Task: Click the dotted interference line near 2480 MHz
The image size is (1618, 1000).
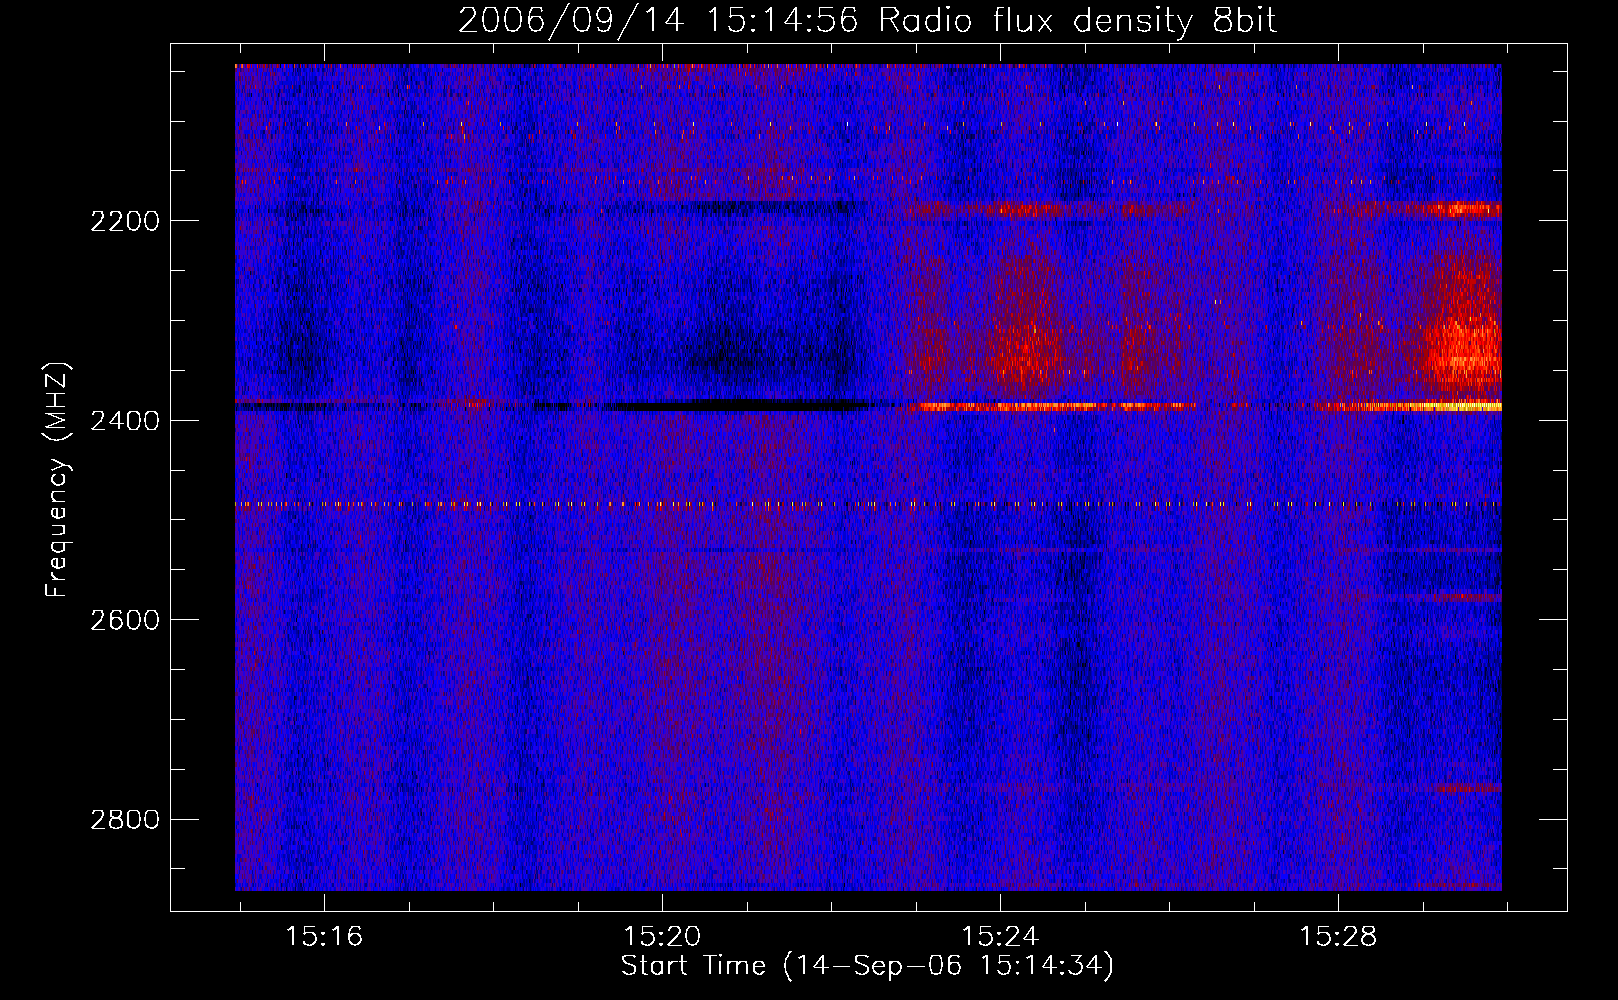Action: click(868, 505)
